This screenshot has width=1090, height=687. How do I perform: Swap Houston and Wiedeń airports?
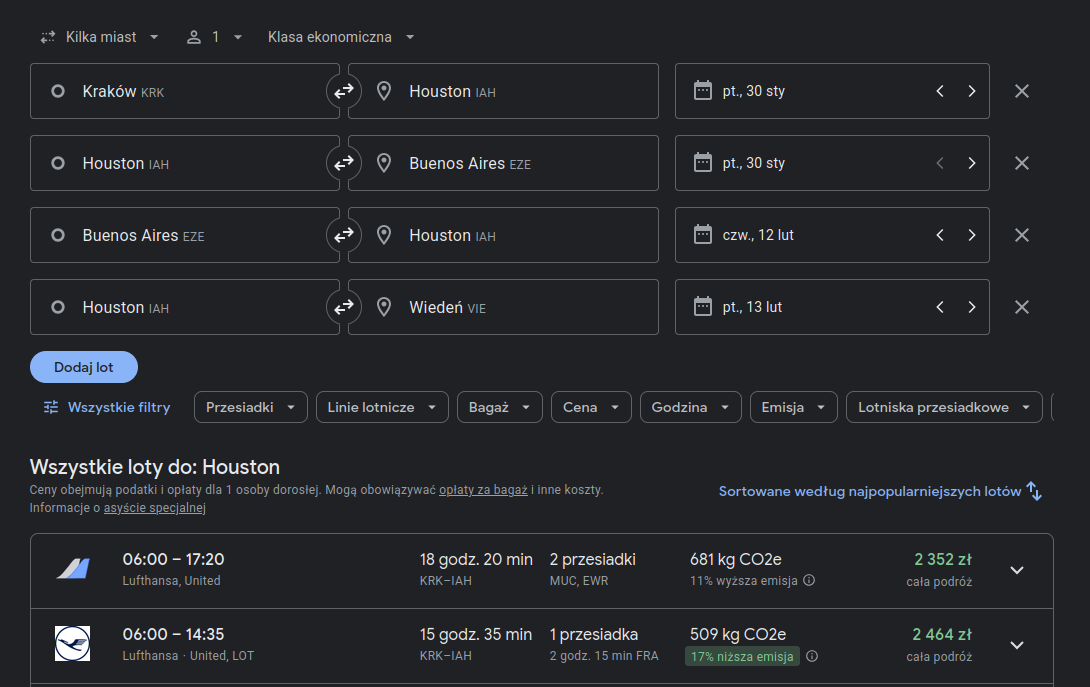click(344, 307)
